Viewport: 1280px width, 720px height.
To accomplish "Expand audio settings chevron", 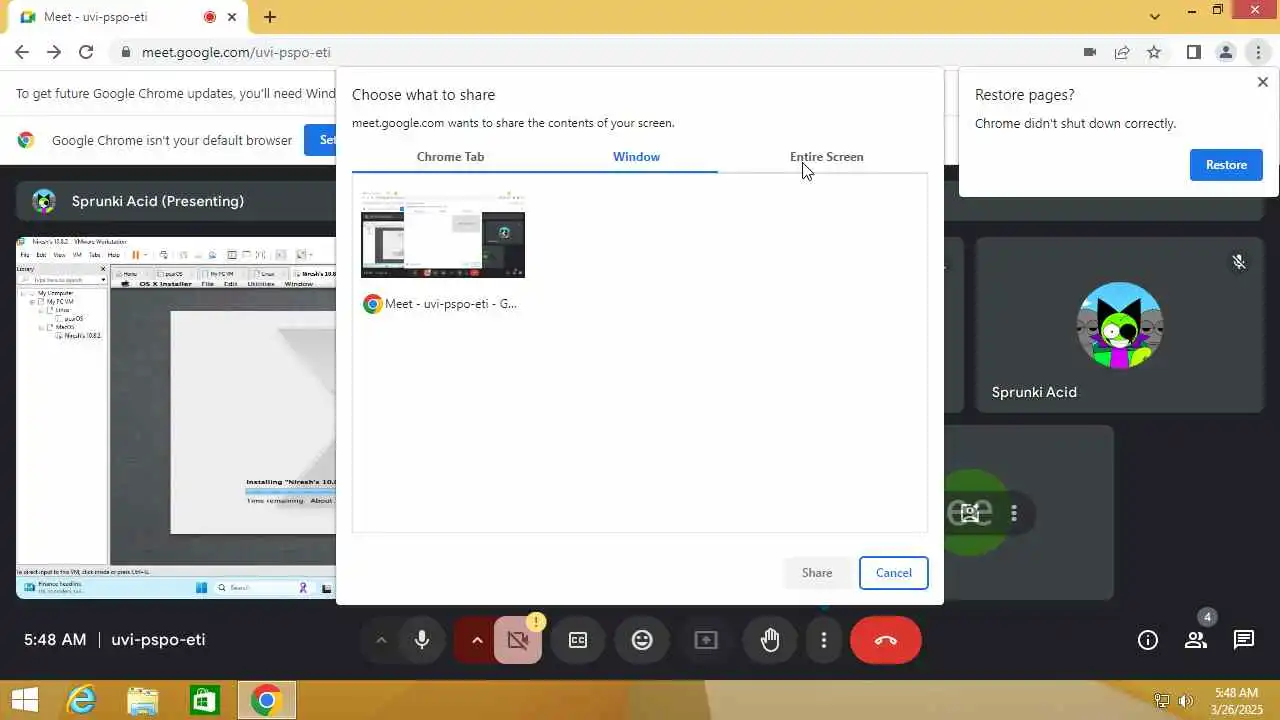I will [381, 640].
